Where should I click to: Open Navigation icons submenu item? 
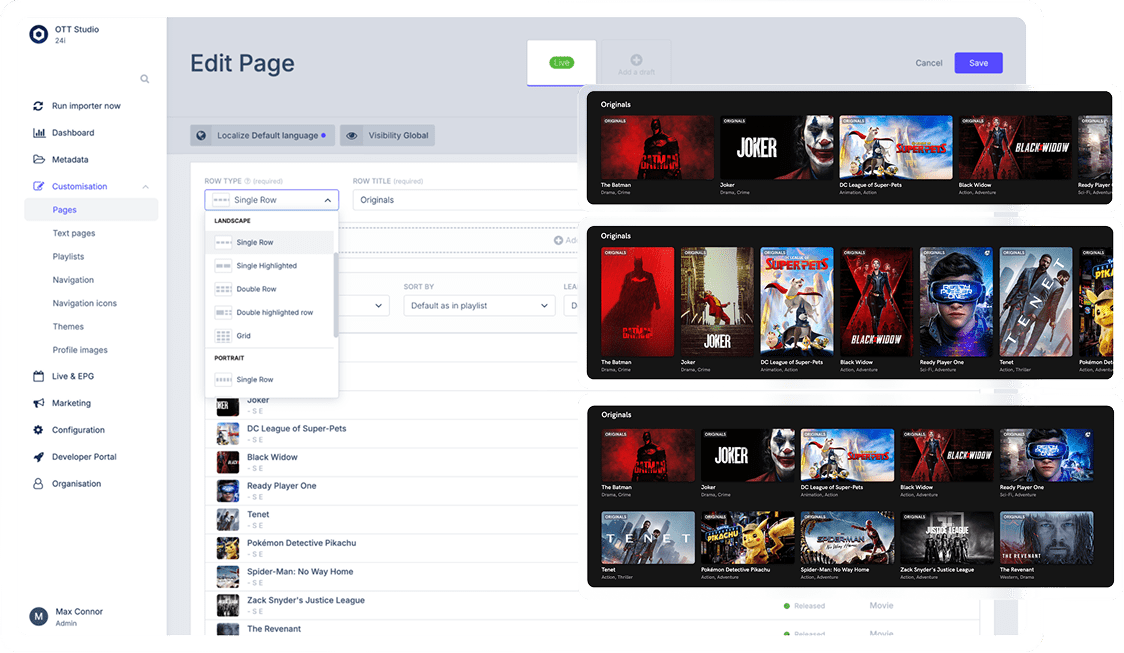tap(85, 303)
